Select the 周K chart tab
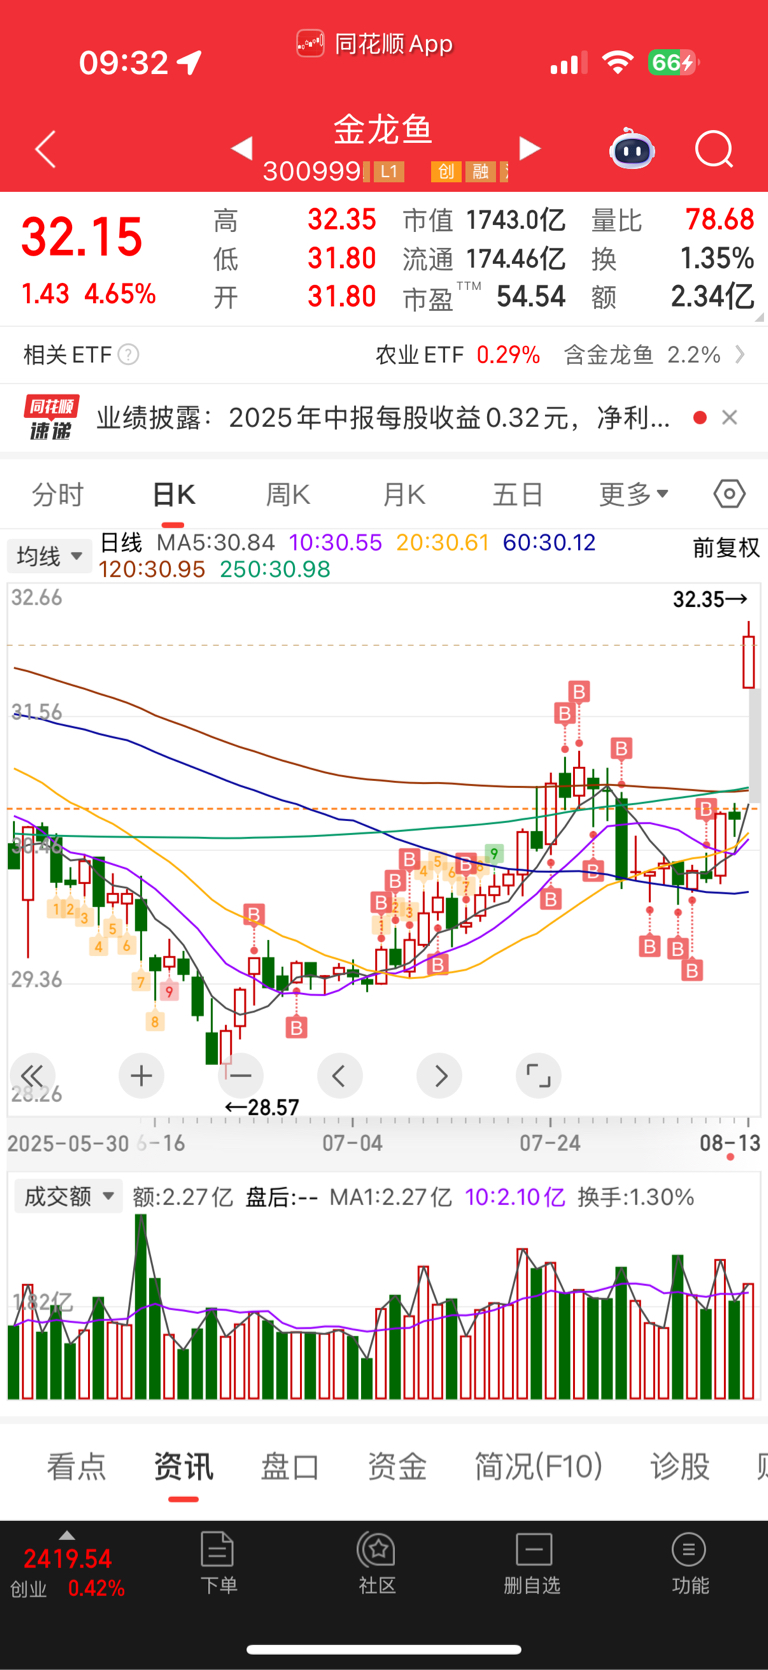Image resolution: width=768 pixels, height=1670 pixels. click(x=288, y=495)
